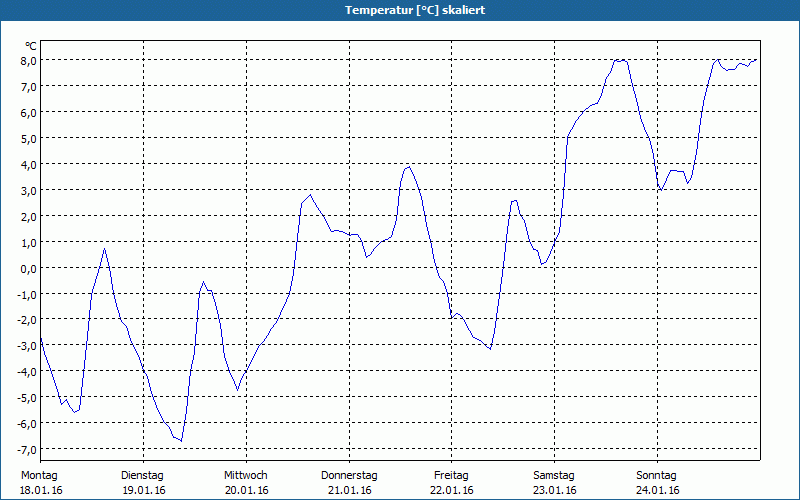Screen dimensions: 800x500
Task: Select the Montag 18.01.16 axis label
Action: (41, 483)
